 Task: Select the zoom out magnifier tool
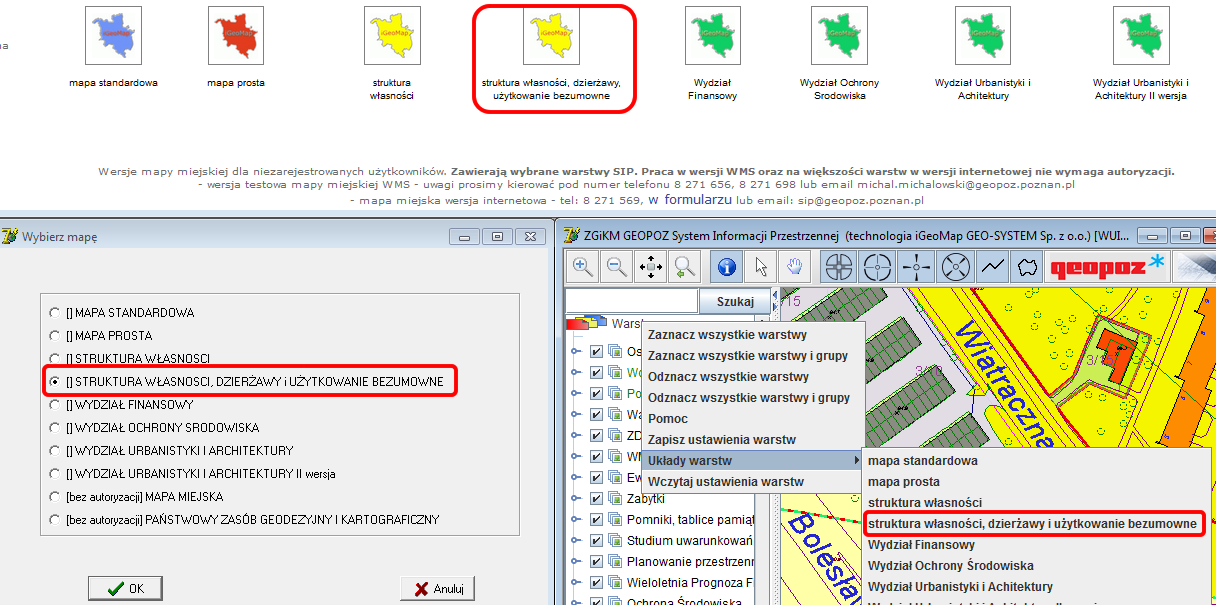(x=617, y=266)
